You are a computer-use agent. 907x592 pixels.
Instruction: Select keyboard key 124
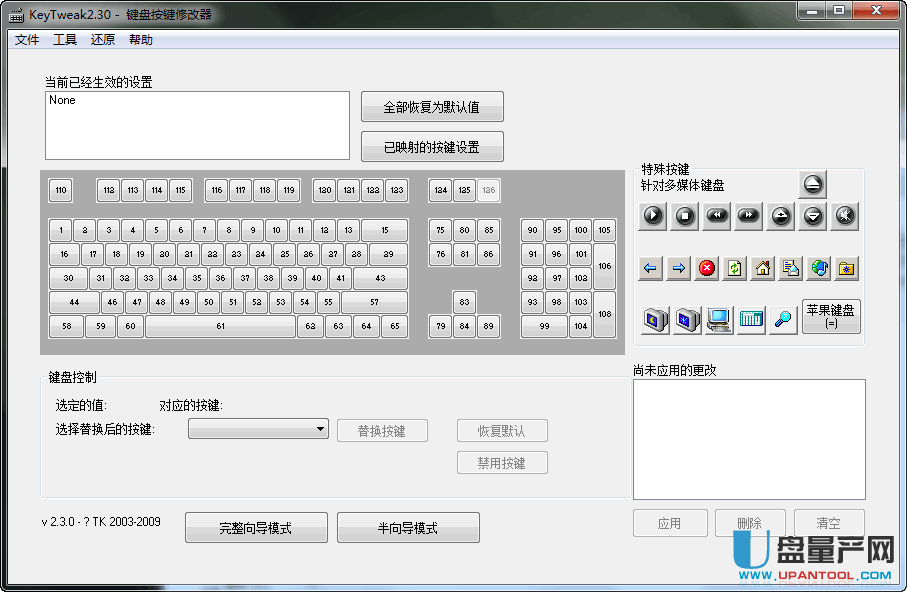(441, 190)
